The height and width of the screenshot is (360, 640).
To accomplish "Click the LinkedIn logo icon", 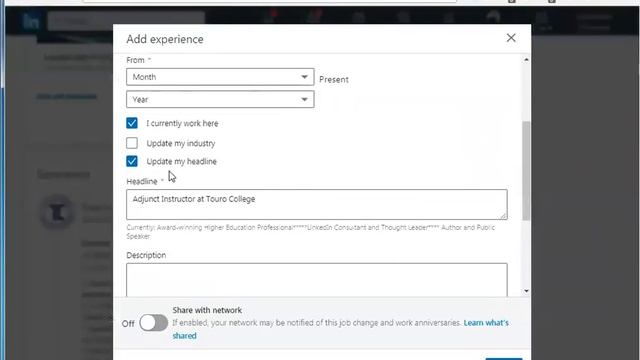I will (x=31, y=21).
